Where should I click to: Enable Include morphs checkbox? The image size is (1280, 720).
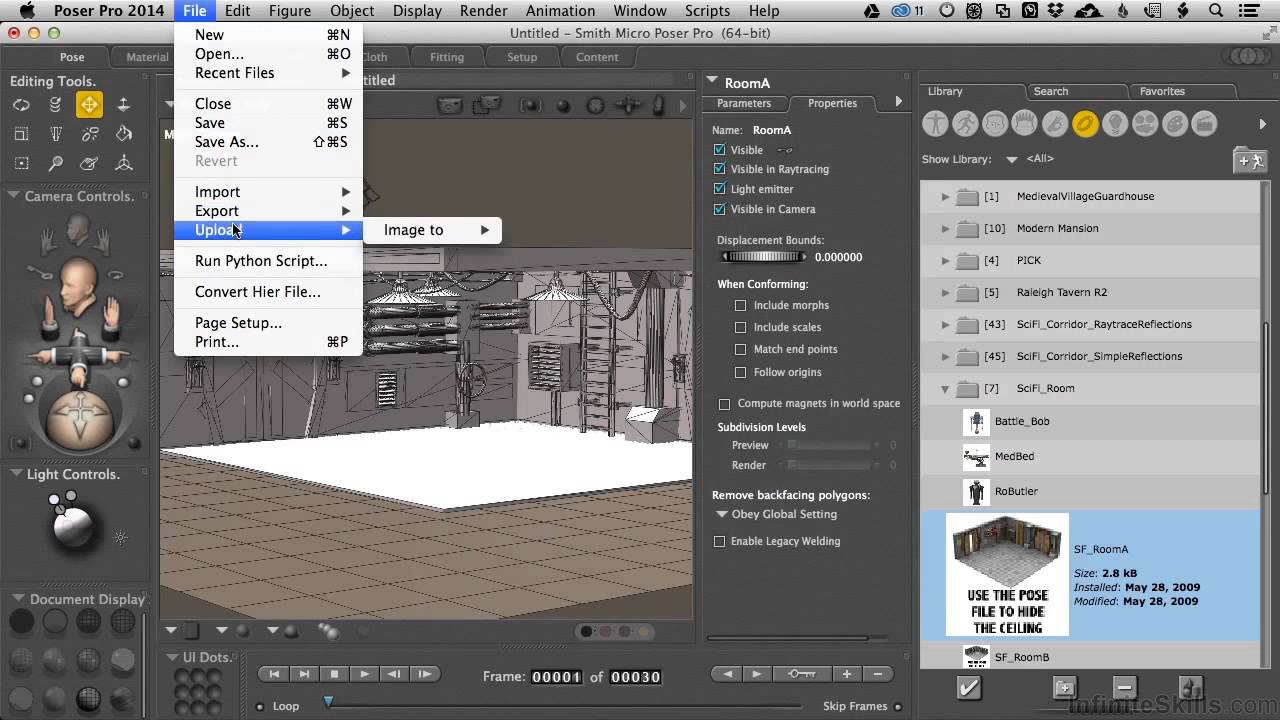point(740,305)
